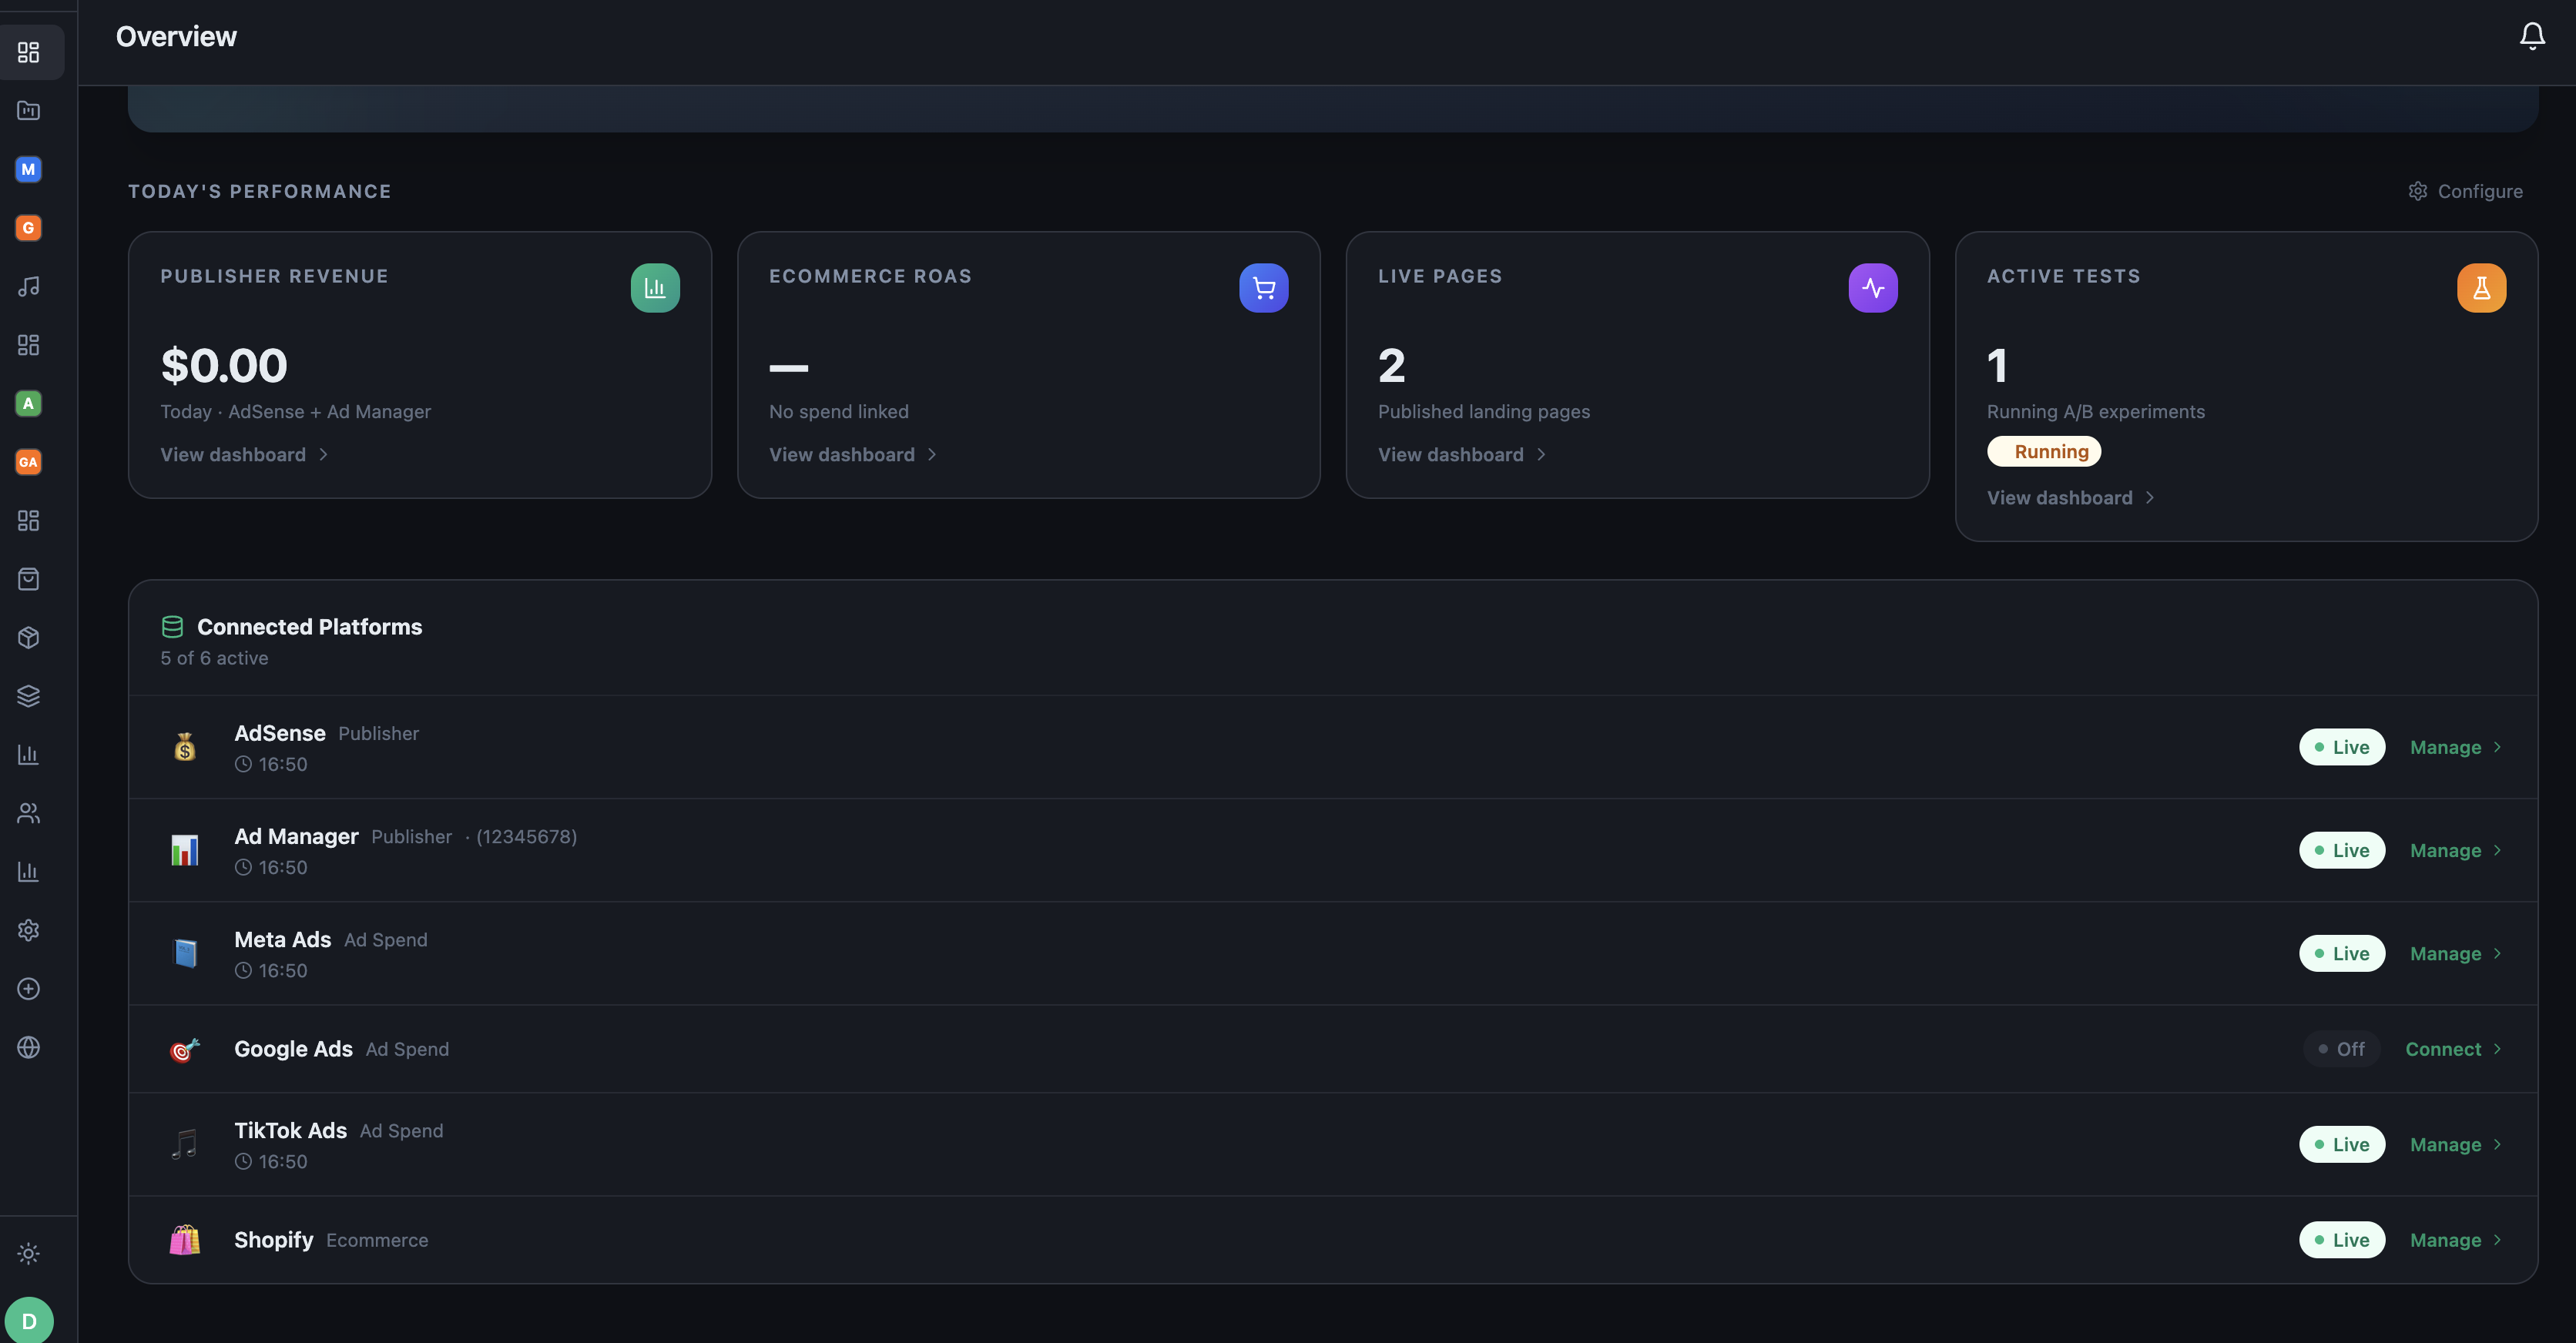
Task: Open the folder chart icon in sidebar
Action: point(29,110)
